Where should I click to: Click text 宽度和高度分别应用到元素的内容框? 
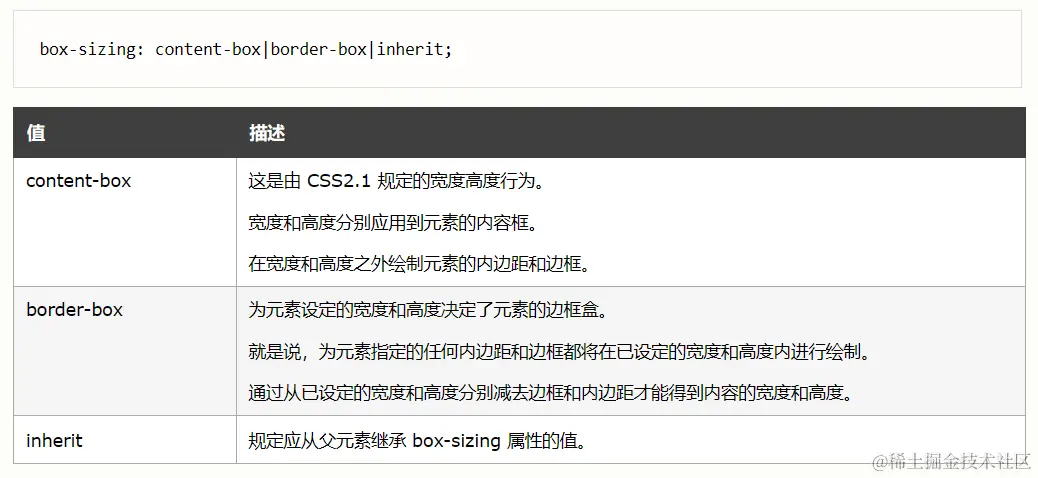391,223
